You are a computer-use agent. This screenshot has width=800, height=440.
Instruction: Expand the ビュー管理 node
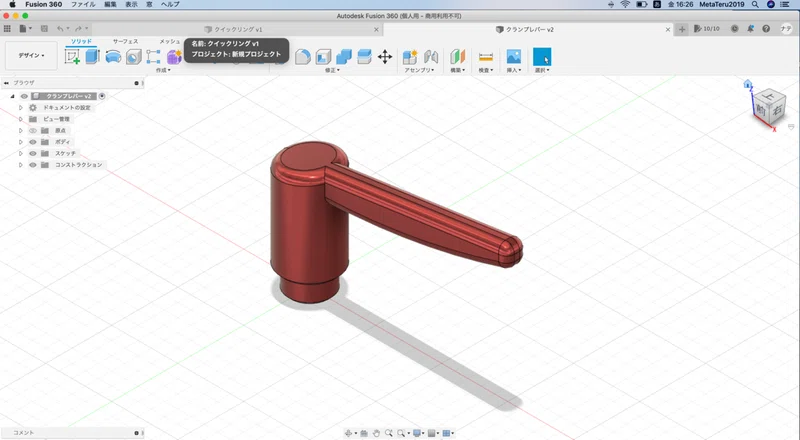pyautogui.click(x=20, y=119)
